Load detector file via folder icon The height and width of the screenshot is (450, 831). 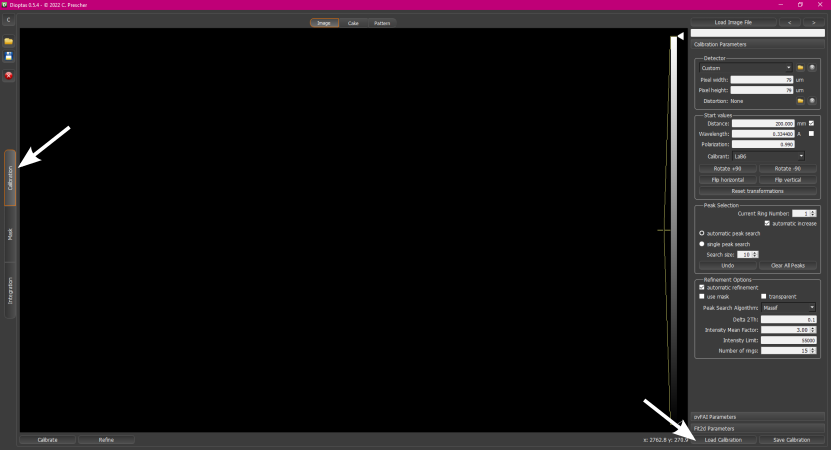(x=800, y=68)
